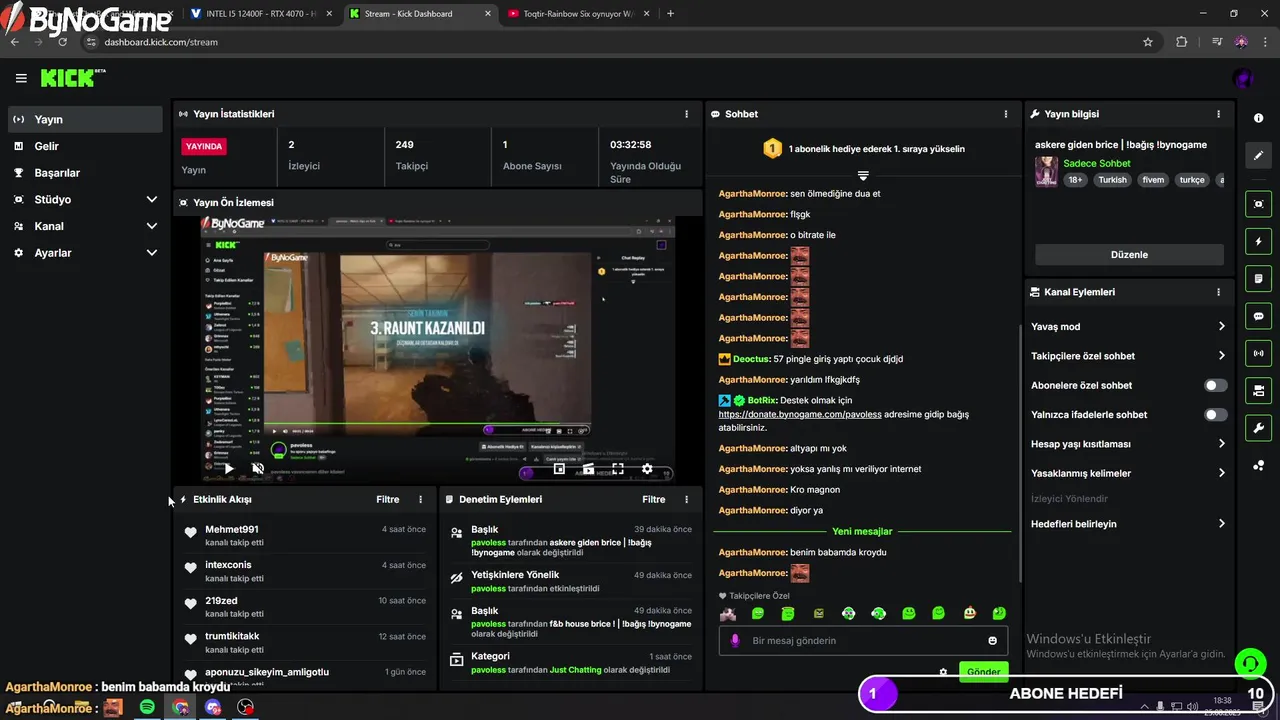The height and width of the screenshot is (720, 1280).
Task: Bookmark this page with the star icon
Action: pos(1148,42)
